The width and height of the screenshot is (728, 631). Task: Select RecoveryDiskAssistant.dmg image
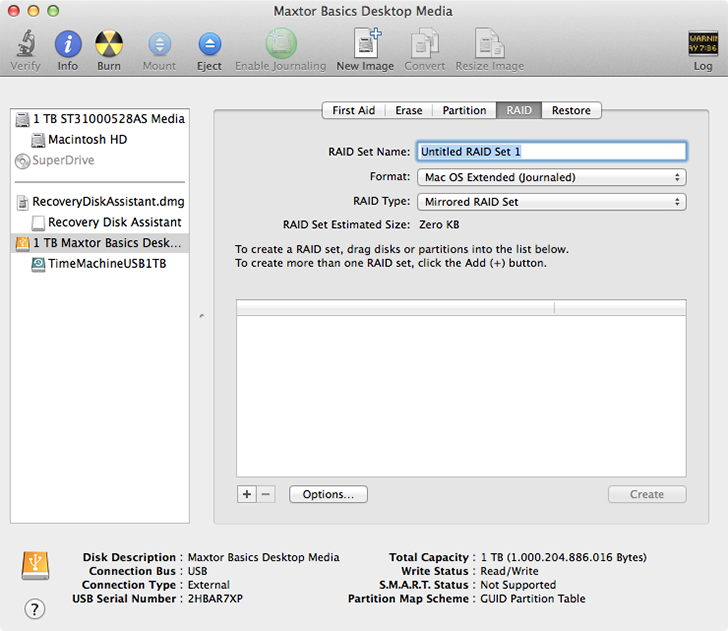[x=100, y=202]
